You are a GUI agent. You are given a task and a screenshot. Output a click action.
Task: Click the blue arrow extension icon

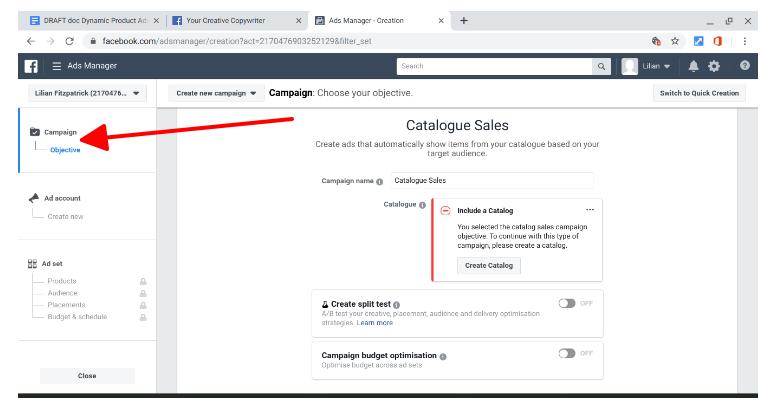(698, 41)
